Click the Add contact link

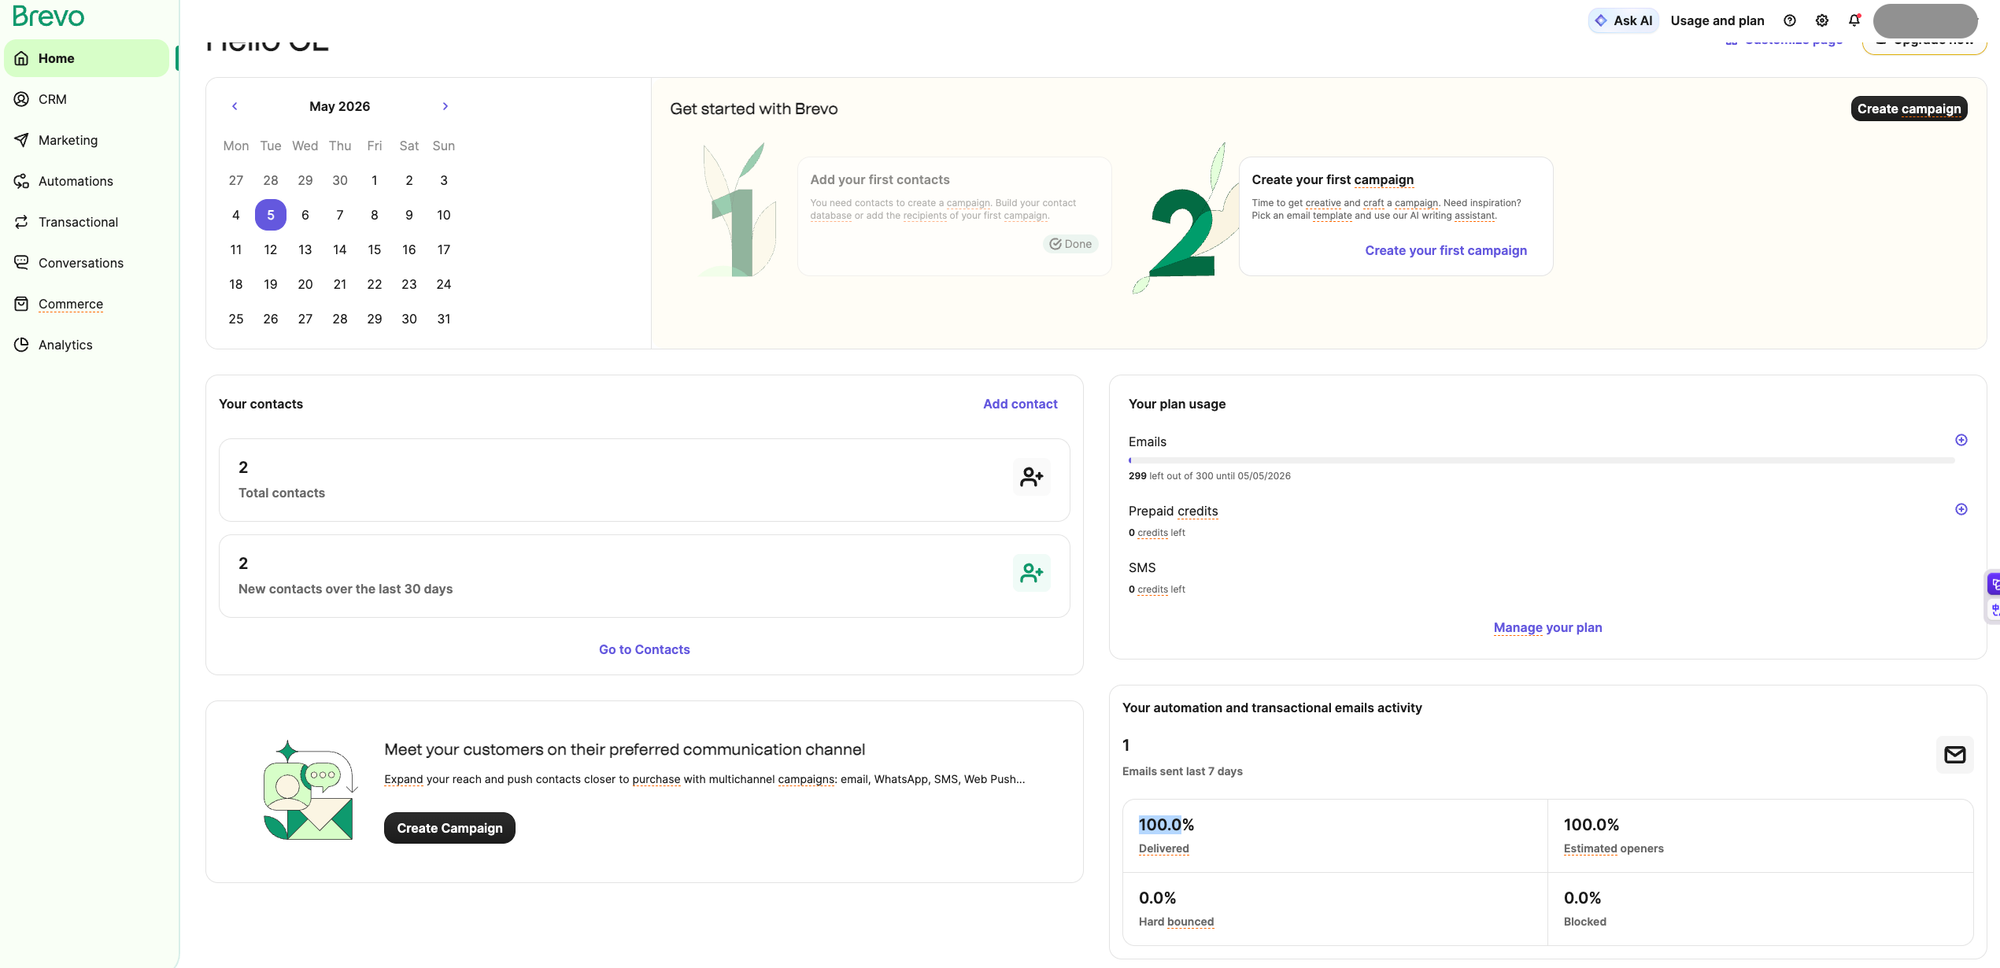tap(1020, 404)
